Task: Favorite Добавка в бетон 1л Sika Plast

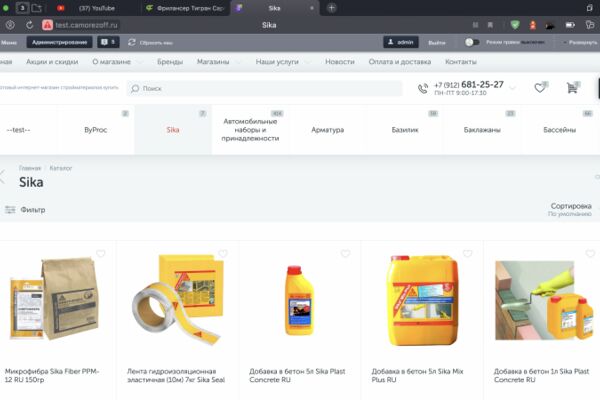Action: point(590,253)
